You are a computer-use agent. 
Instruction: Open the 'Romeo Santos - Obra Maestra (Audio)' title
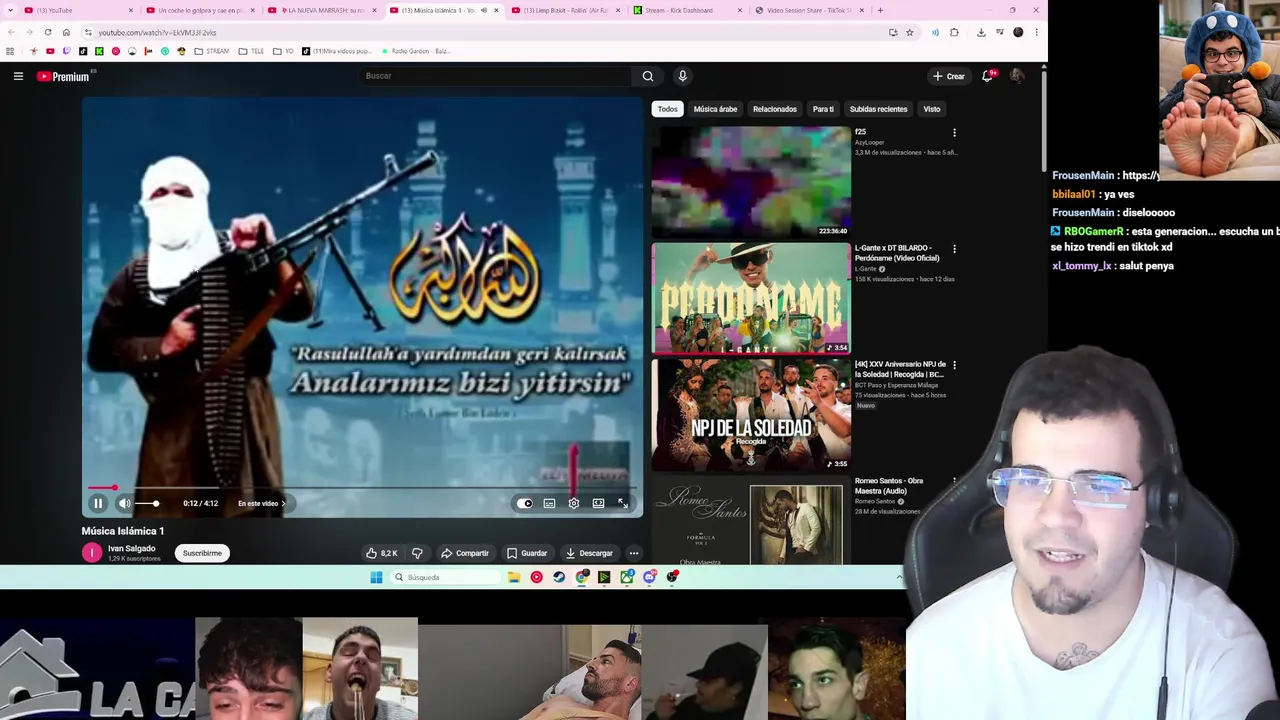[888, 486]
